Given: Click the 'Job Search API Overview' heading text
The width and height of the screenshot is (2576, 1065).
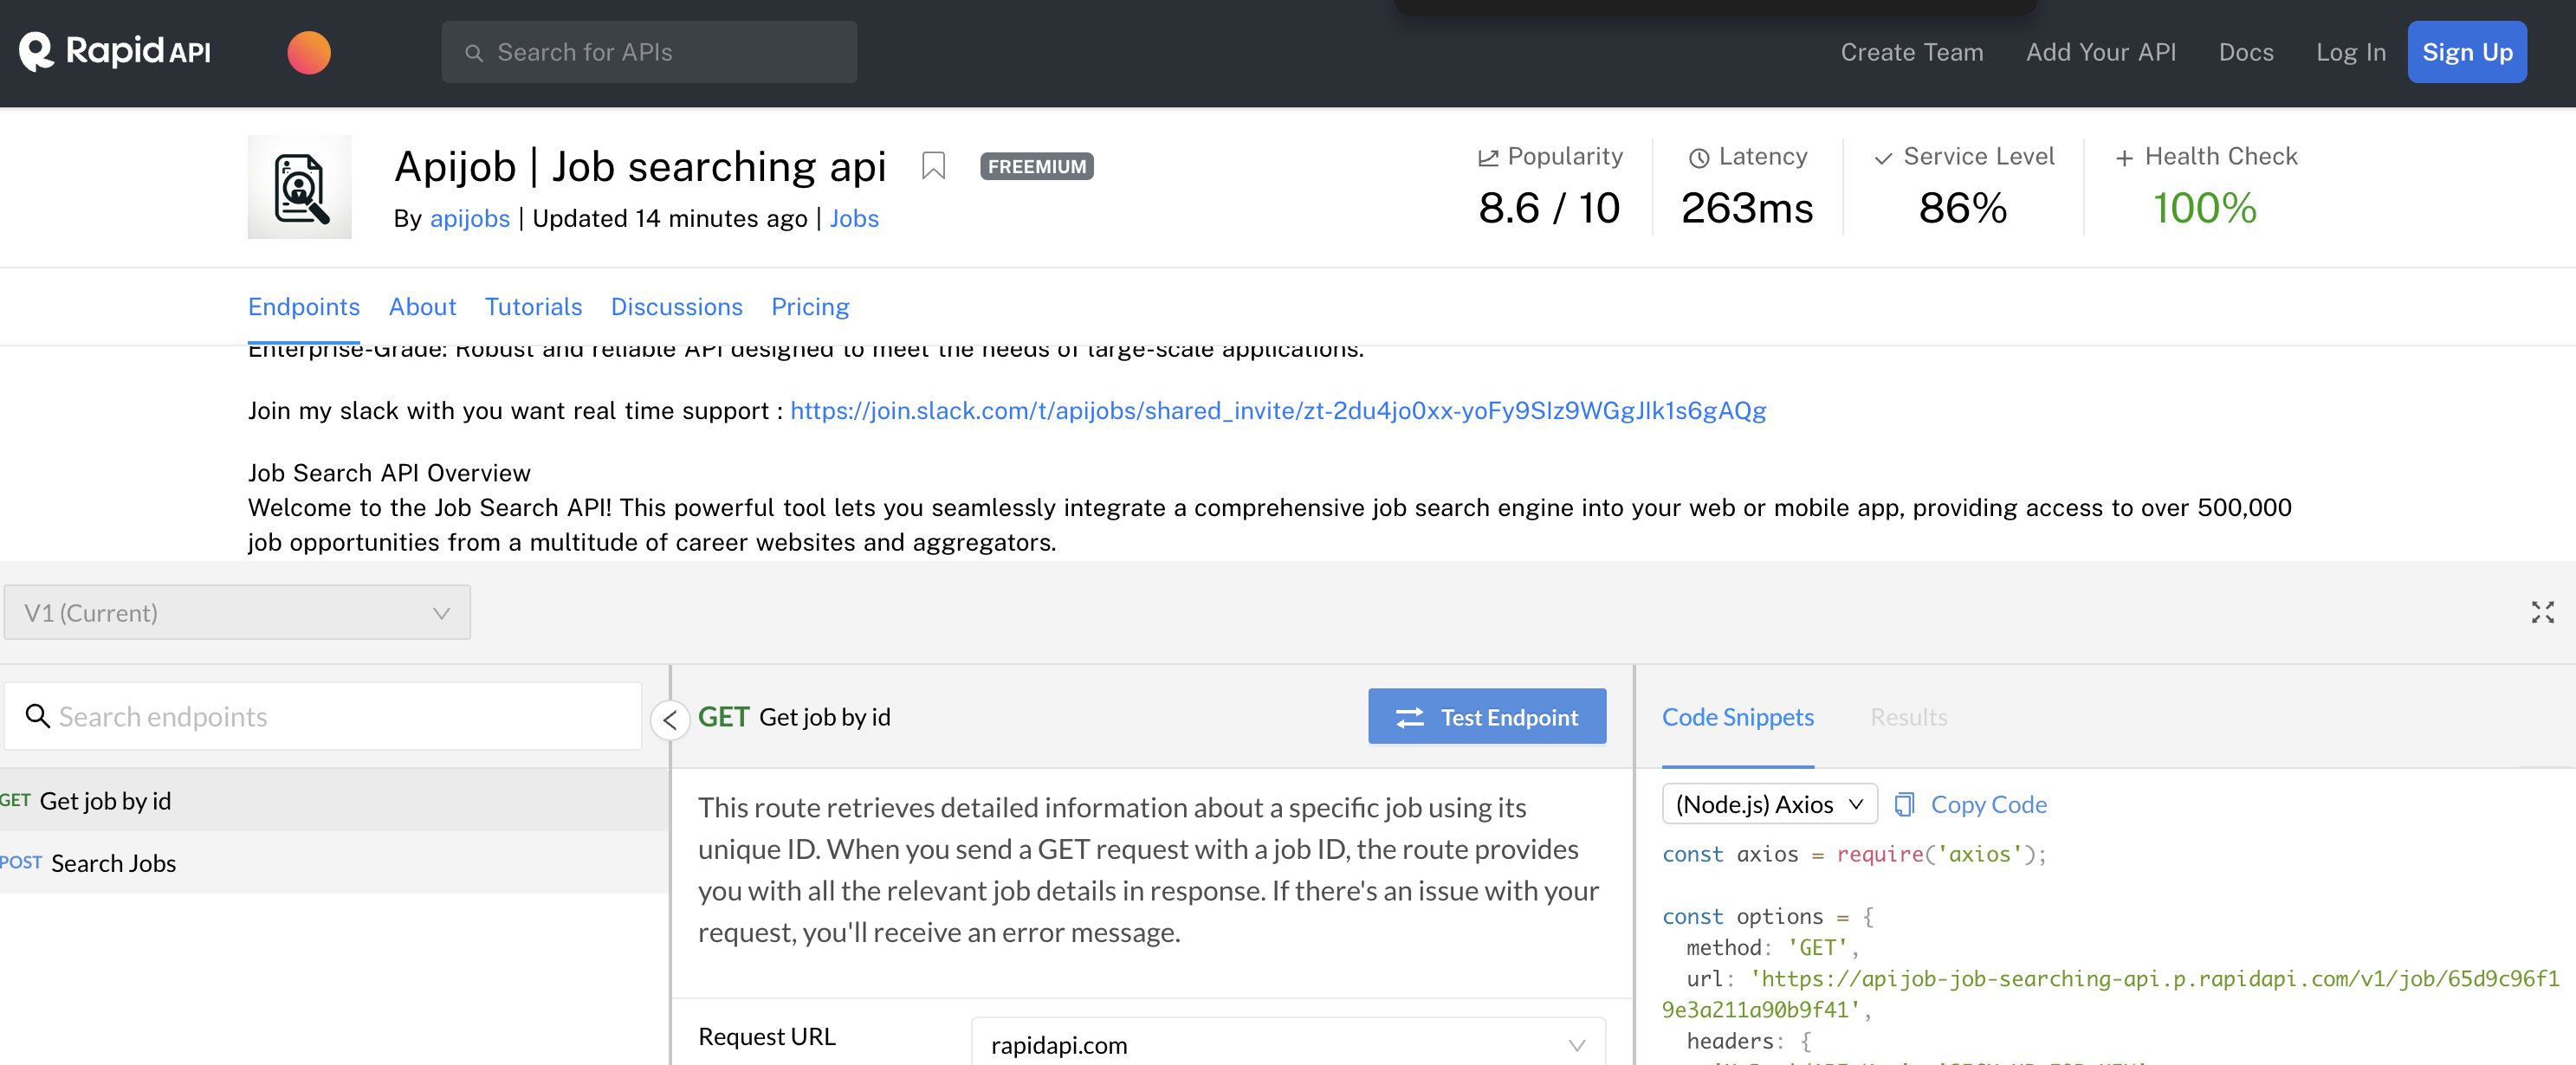Looking at the screenshot, I should pos(389,473).
